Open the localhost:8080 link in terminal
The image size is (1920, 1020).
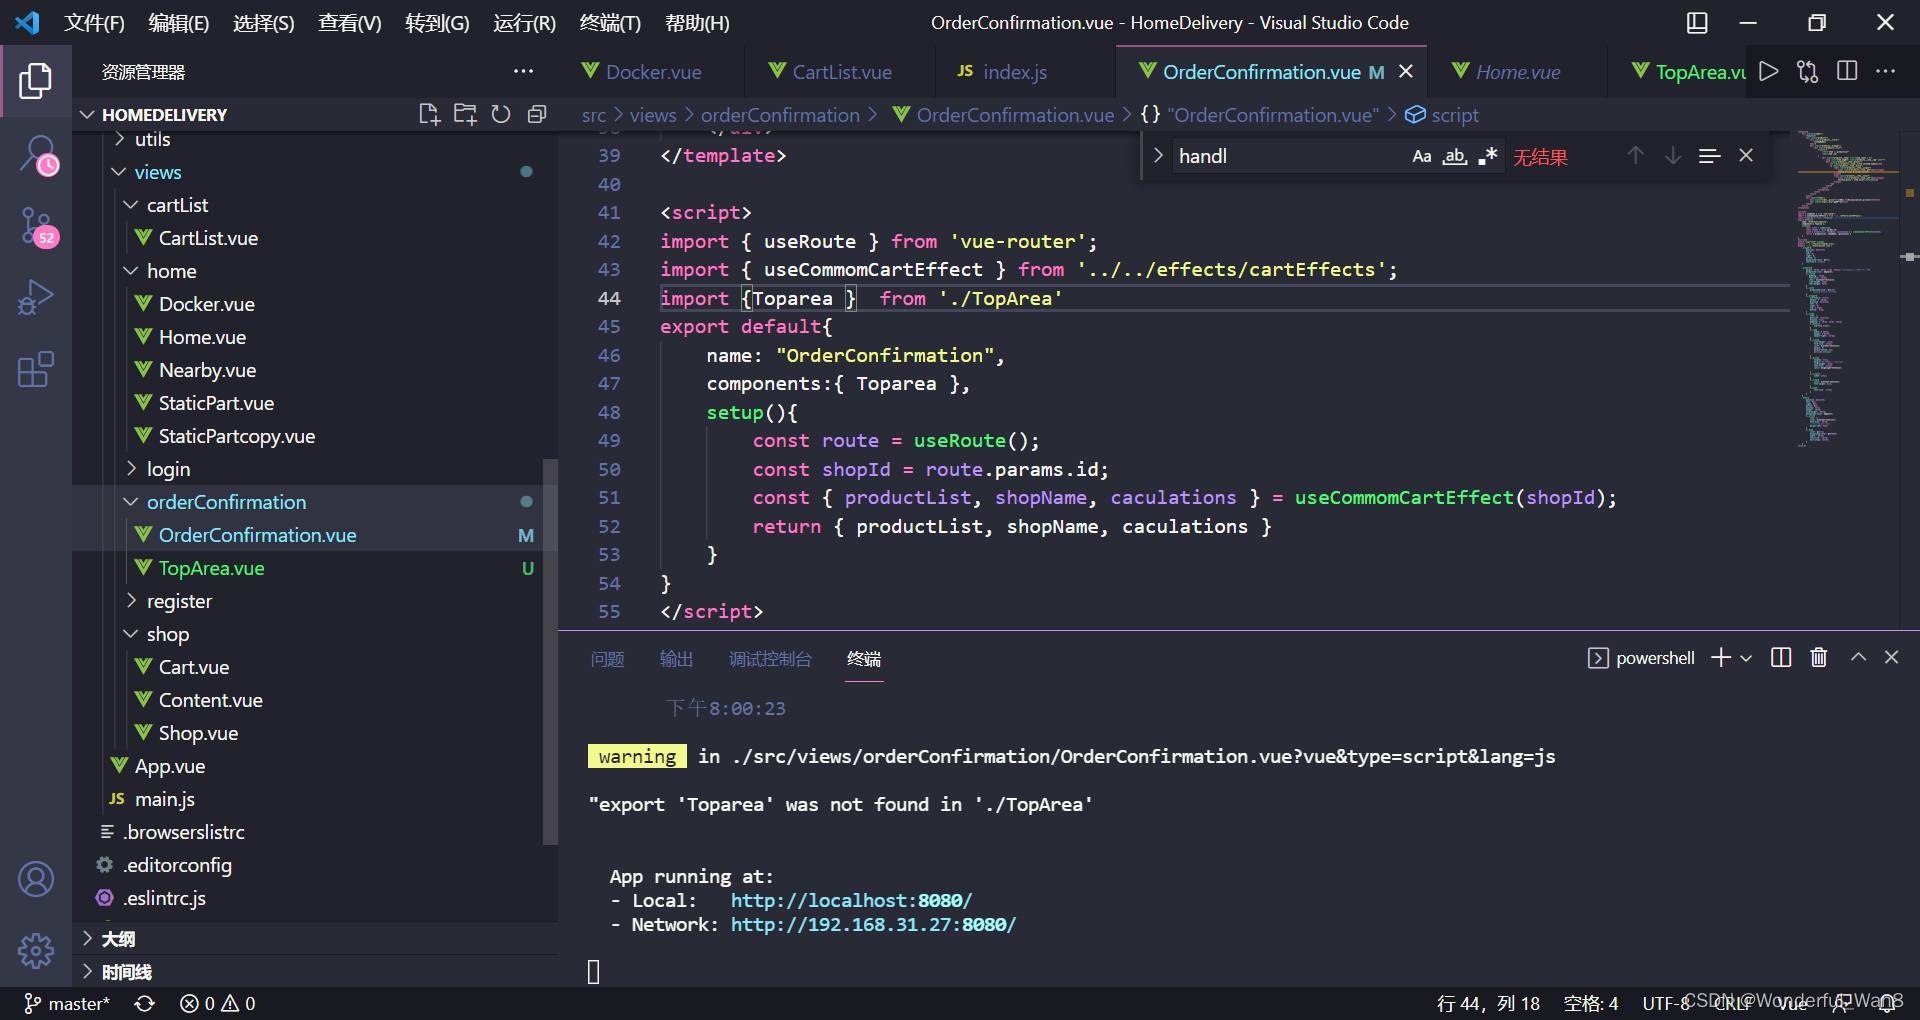point(851,900)
